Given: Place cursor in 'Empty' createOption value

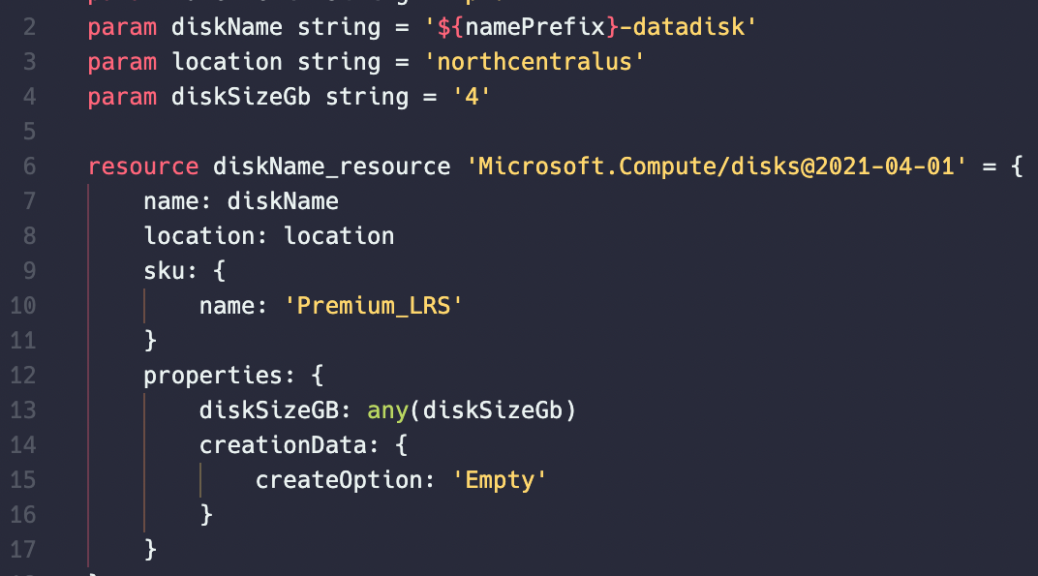Looking at the screenshot, I should pos(499,480).
